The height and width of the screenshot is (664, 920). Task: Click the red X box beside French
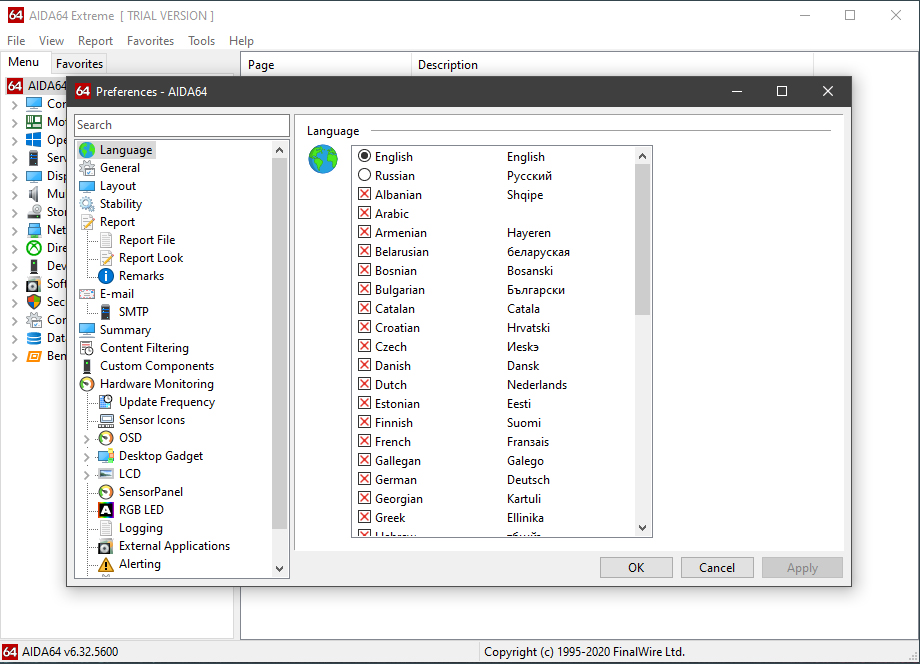(364, 441)
